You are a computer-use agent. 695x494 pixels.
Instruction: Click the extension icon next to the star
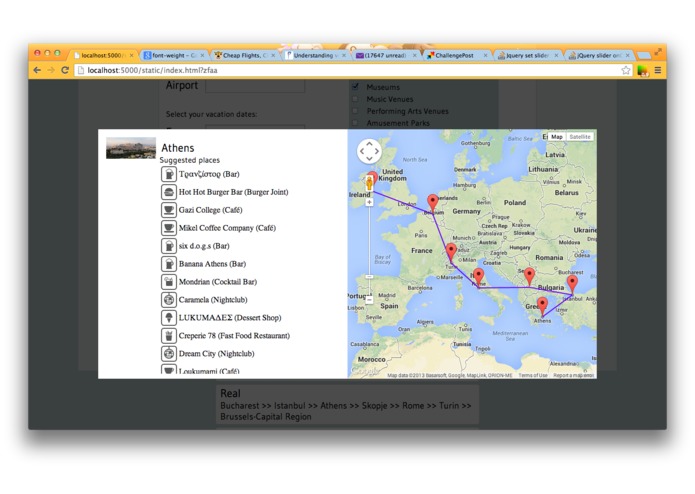point(642,70)
